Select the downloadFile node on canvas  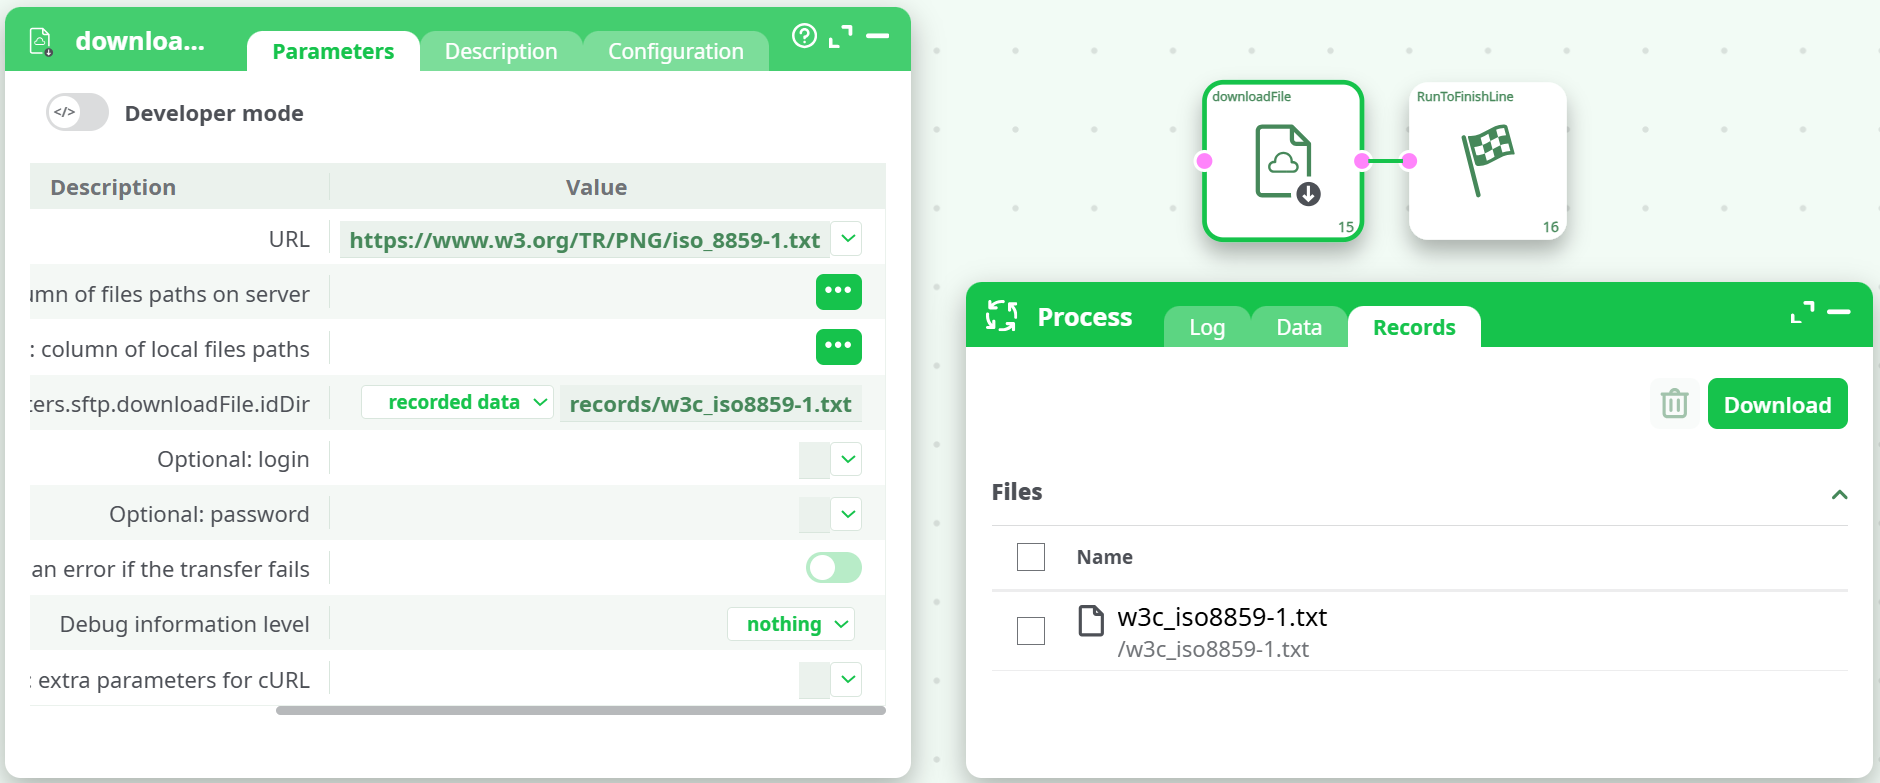click(x=1283, y=161)
